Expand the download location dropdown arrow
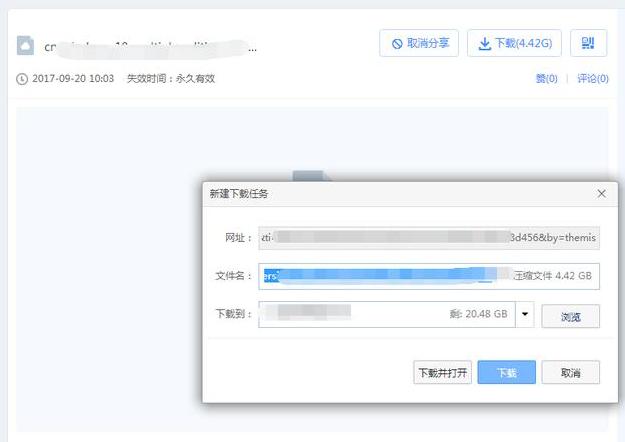The height and width of the screenshot is (442, 625). click(525, 314)
